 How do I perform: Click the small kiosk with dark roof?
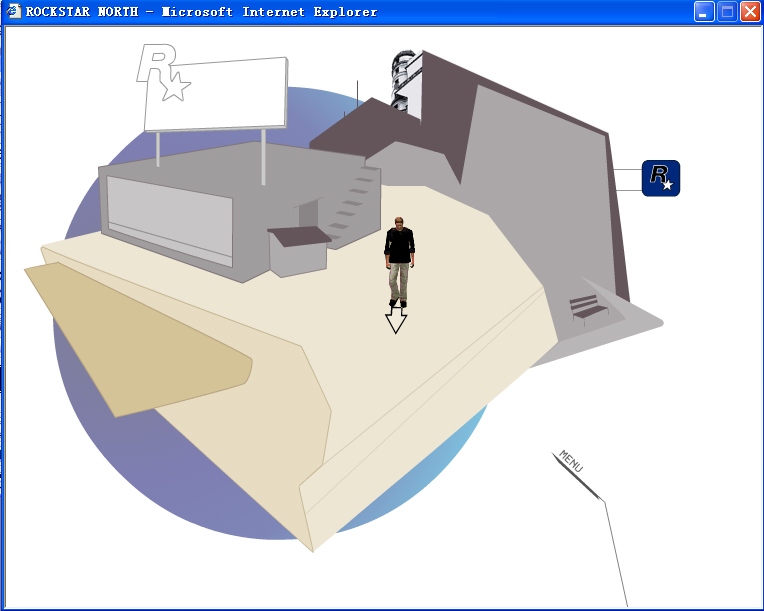299,251
